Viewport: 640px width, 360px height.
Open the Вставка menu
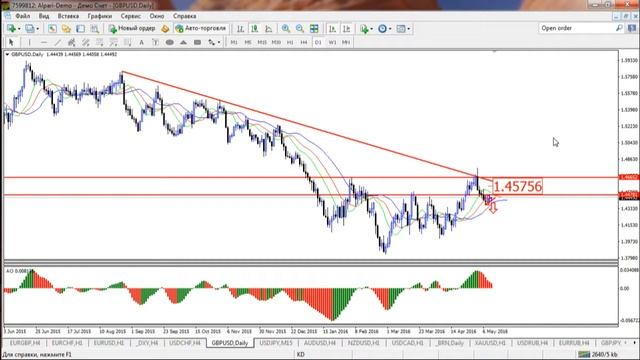pos(68,16)
